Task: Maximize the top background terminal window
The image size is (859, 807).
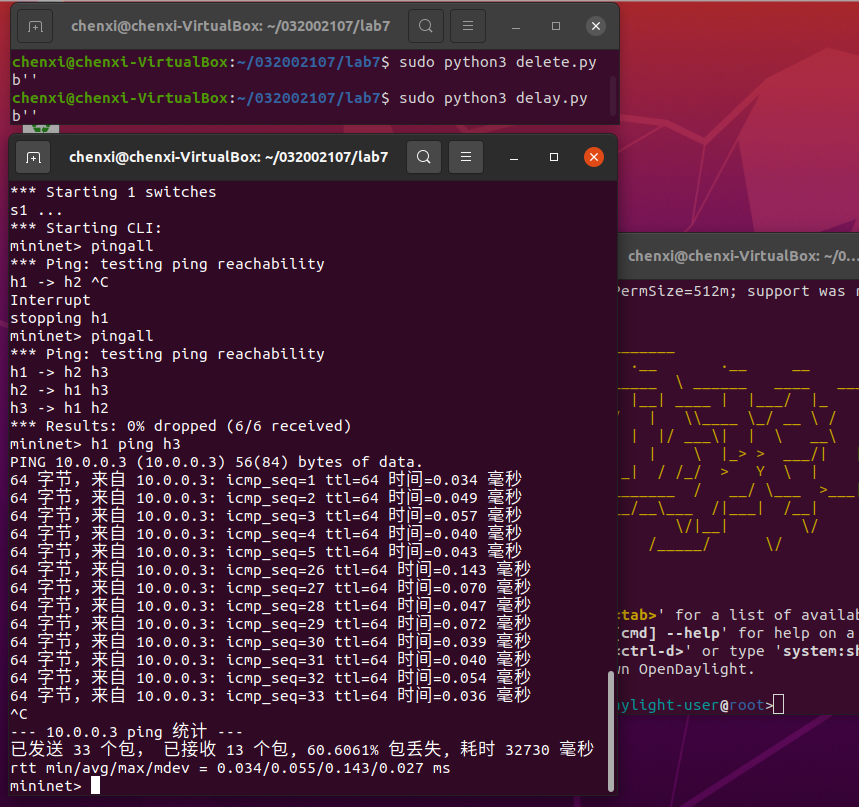Action: pyautogui.click(x=556, y=26)
